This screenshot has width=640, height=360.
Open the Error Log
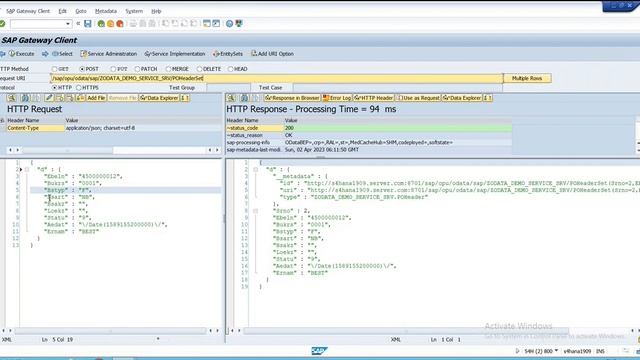(x=337, y=98)
